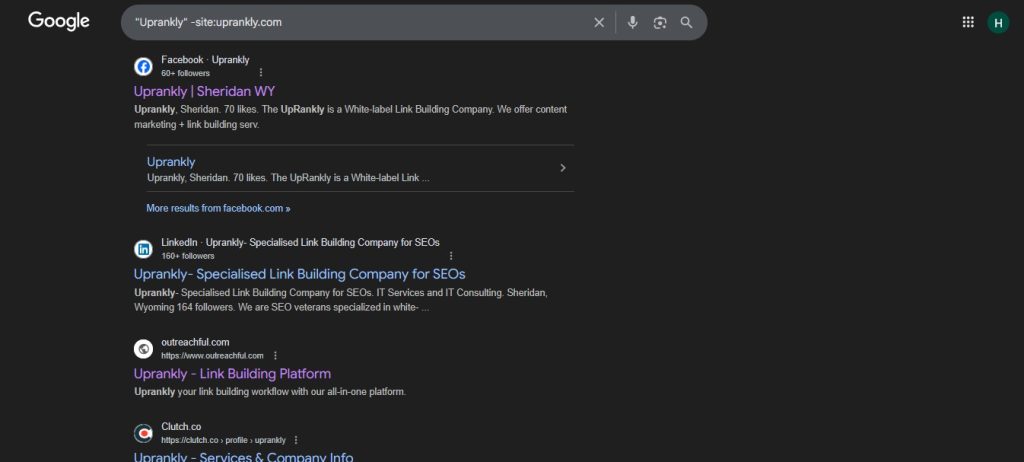Submit search with magnifier icon

686,22
